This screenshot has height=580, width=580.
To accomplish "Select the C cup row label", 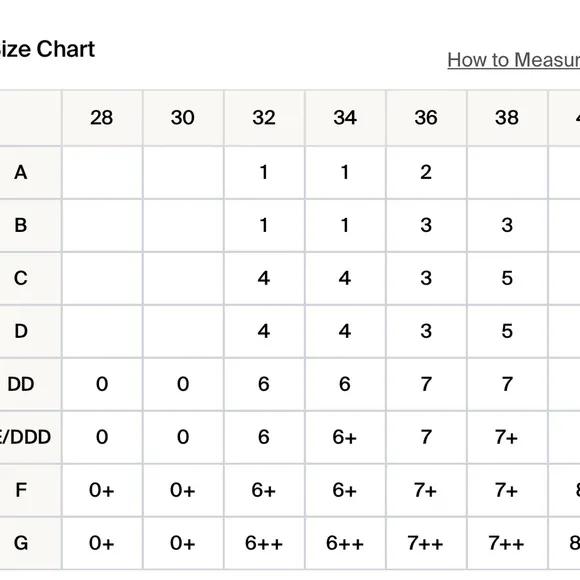I will coord(21,278).
